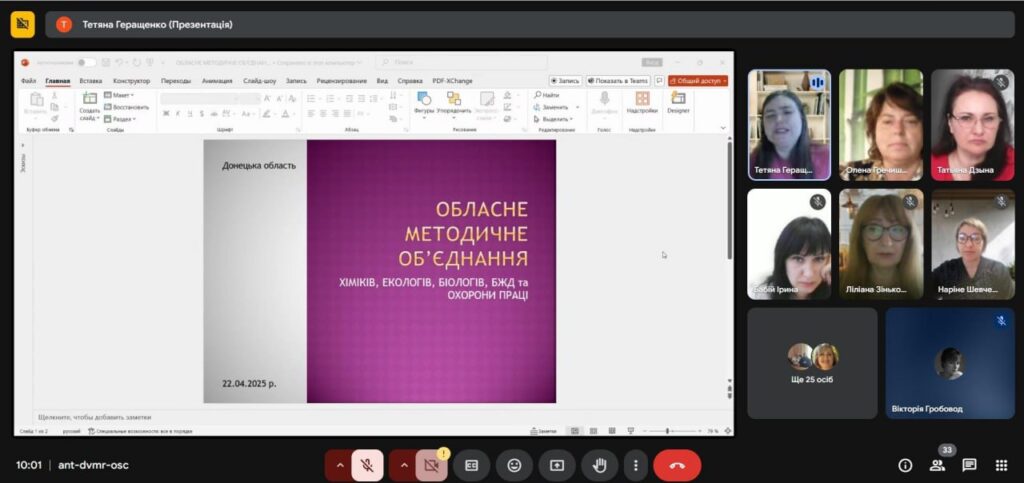Turn on the camera
Image resolution: width=1024 pixels, height=483 pixels.
pyautogui.click(x=432, y=465)
